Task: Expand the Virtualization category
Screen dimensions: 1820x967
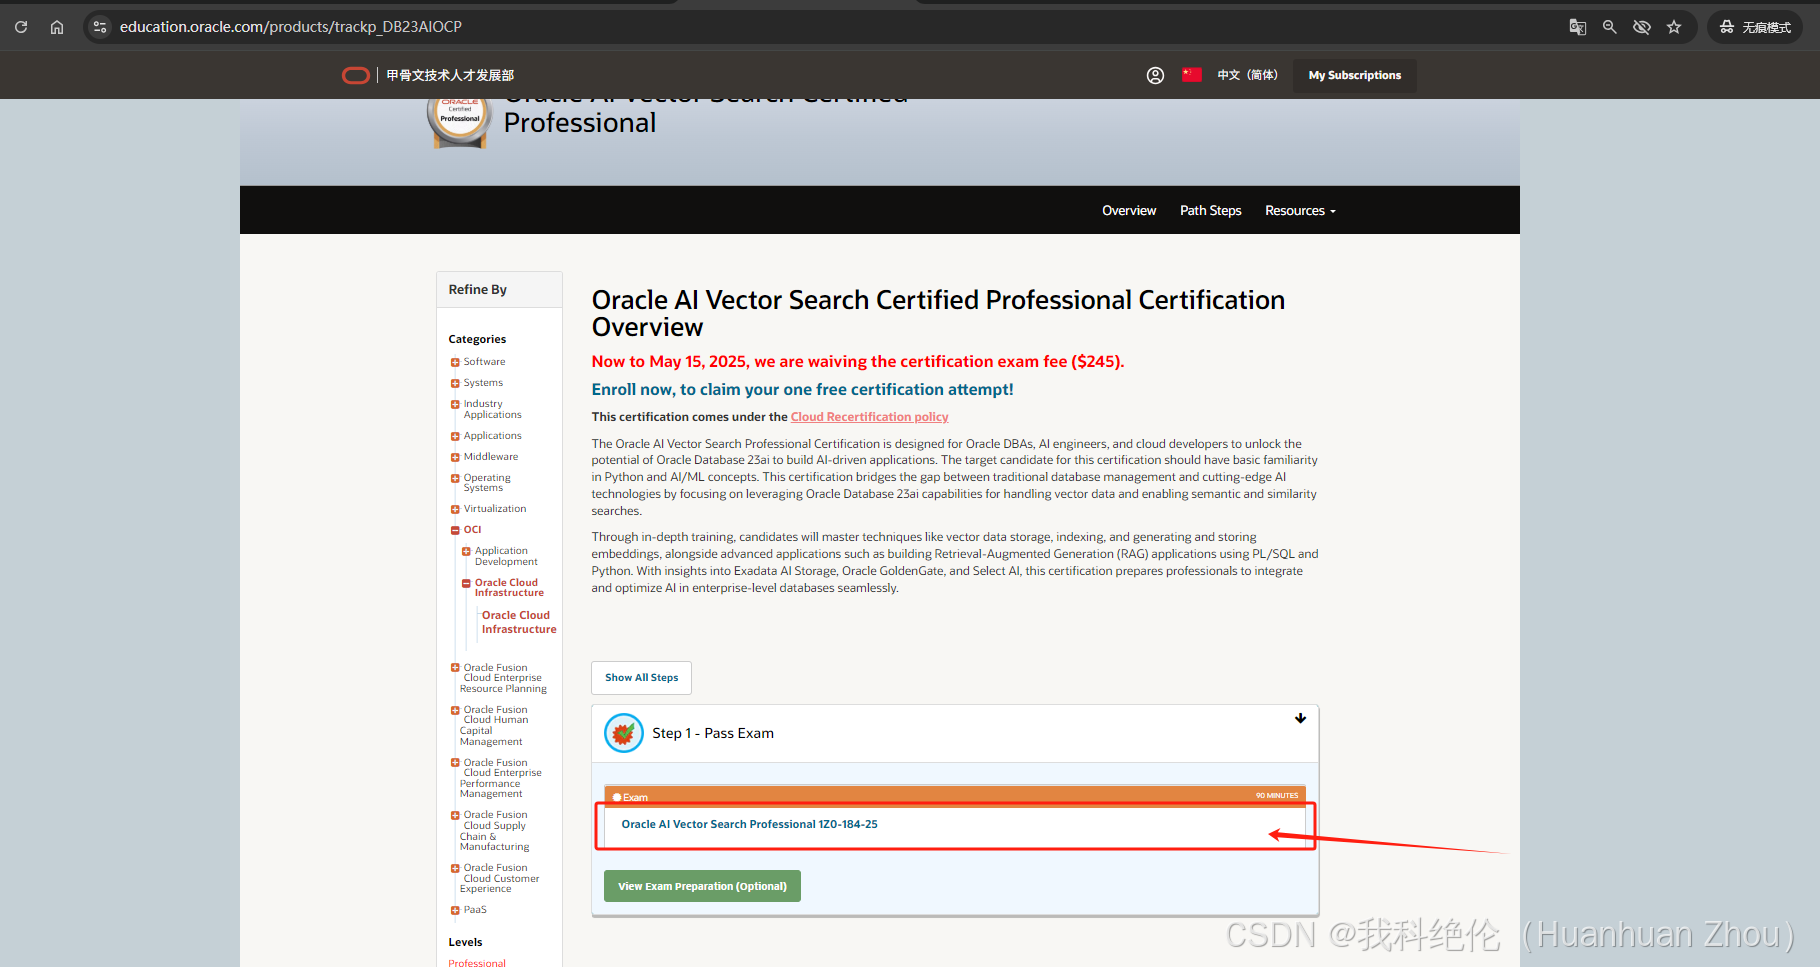Action: click(455, 509)
